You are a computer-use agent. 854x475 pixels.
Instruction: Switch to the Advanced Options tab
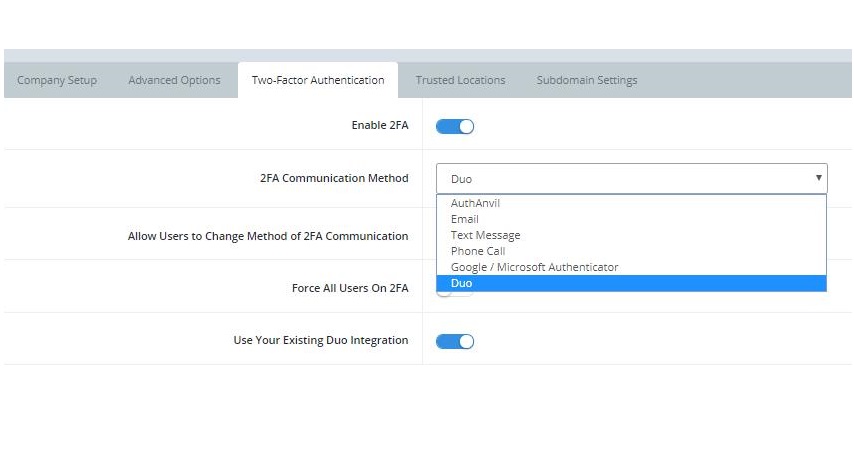click(174, 80)
